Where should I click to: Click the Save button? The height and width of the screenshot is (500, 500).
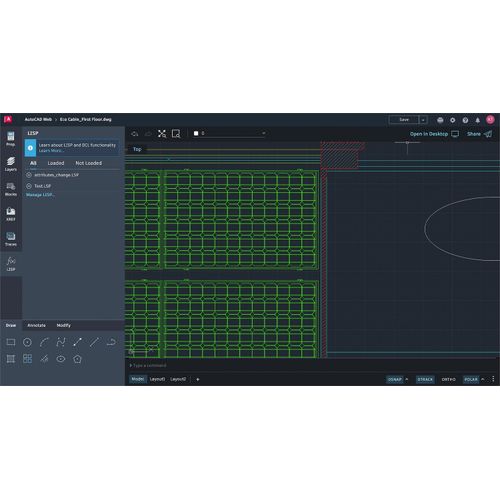404,120
